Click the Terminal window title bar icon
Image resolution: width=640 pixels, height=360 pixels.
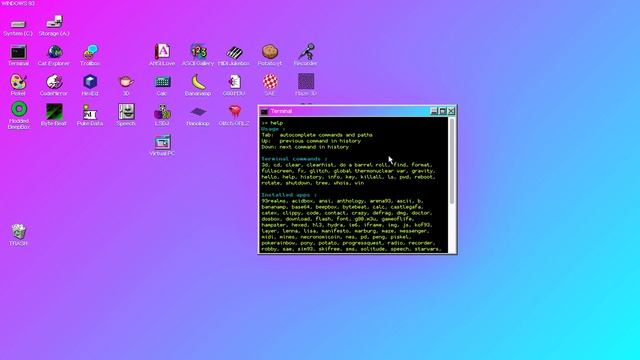264,111
